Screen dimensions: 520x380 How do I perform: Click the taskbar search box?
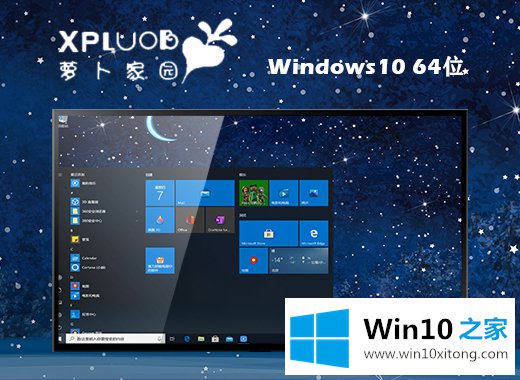[x=115, y=339]
